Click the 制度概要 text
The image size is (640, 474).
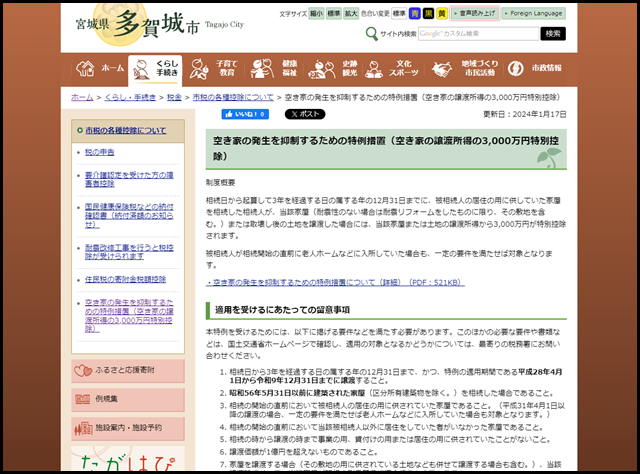click(x=220, y=182)
